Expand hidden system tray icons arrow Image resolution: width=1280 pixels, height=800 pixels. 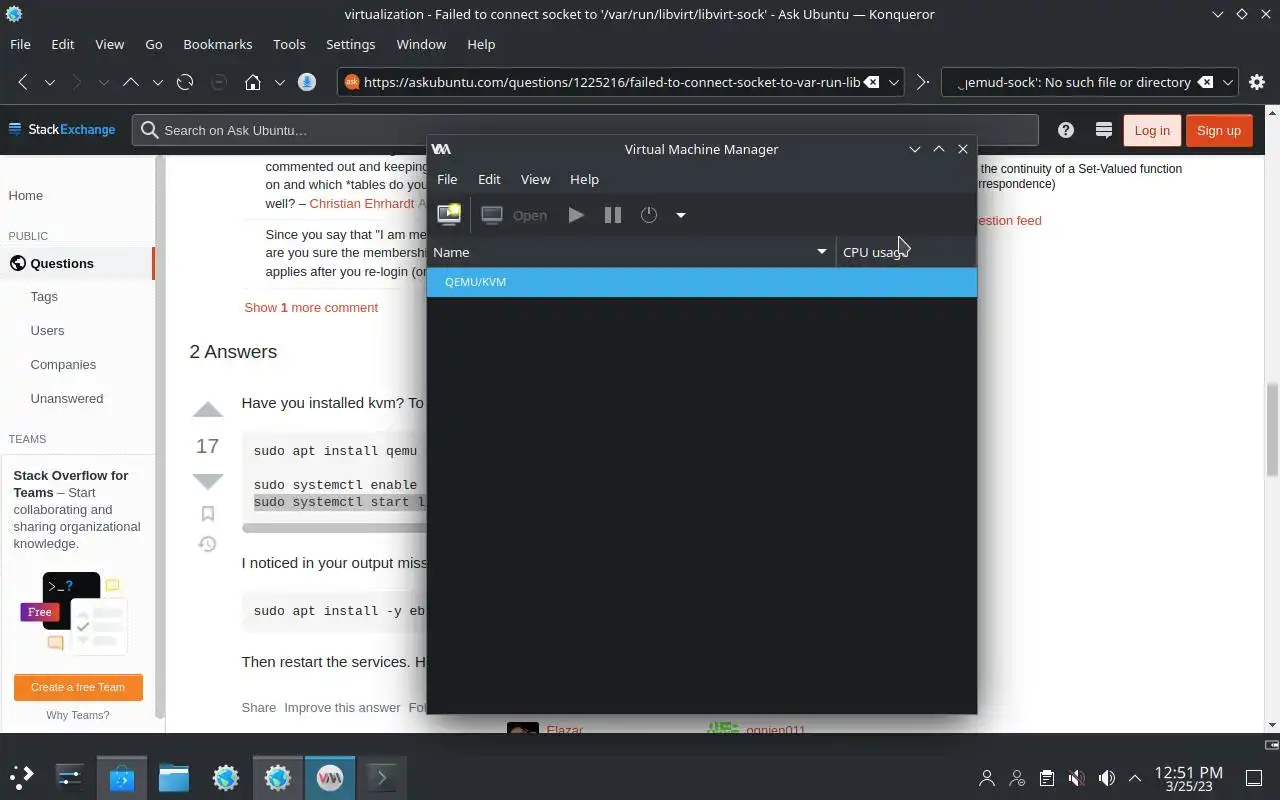[1135, 777]
